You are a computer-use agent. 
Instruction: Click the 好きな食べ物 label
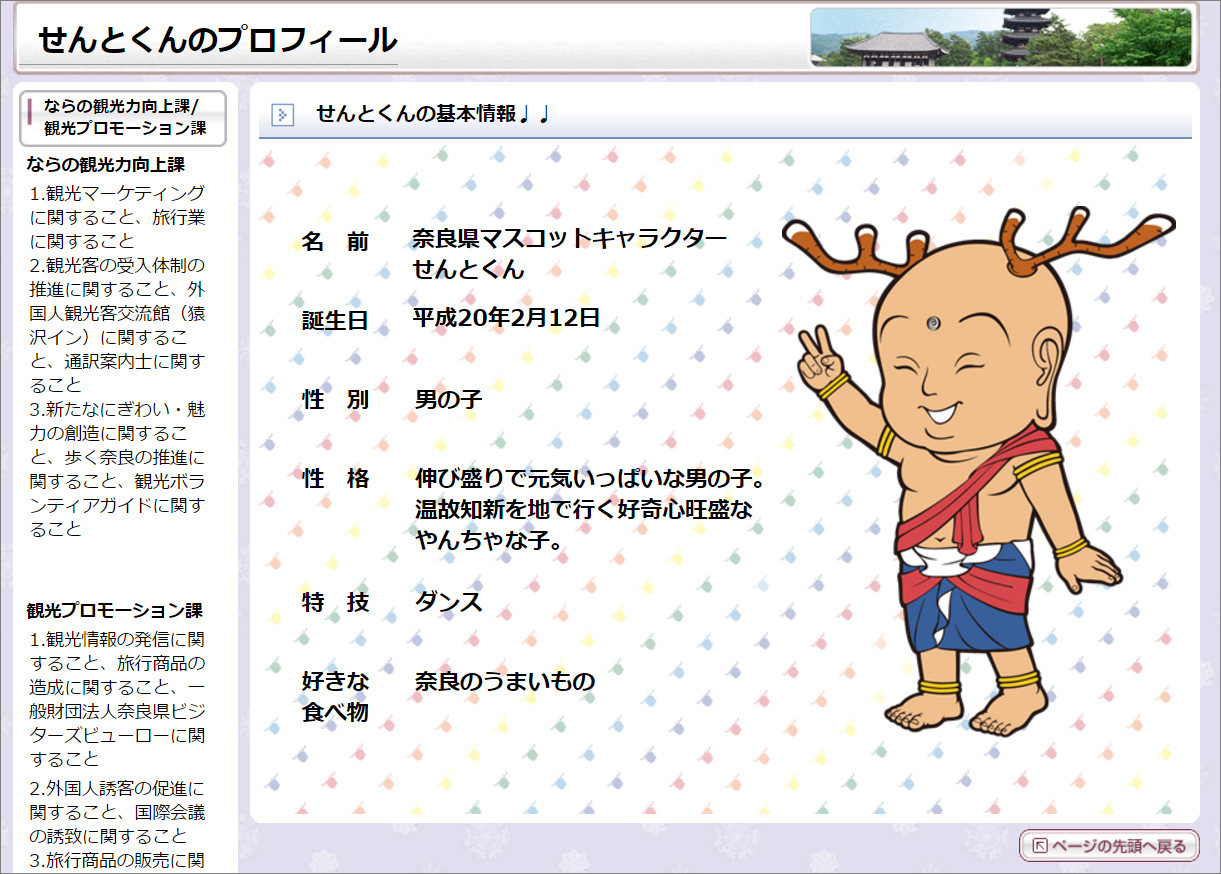tap(335, 697)
